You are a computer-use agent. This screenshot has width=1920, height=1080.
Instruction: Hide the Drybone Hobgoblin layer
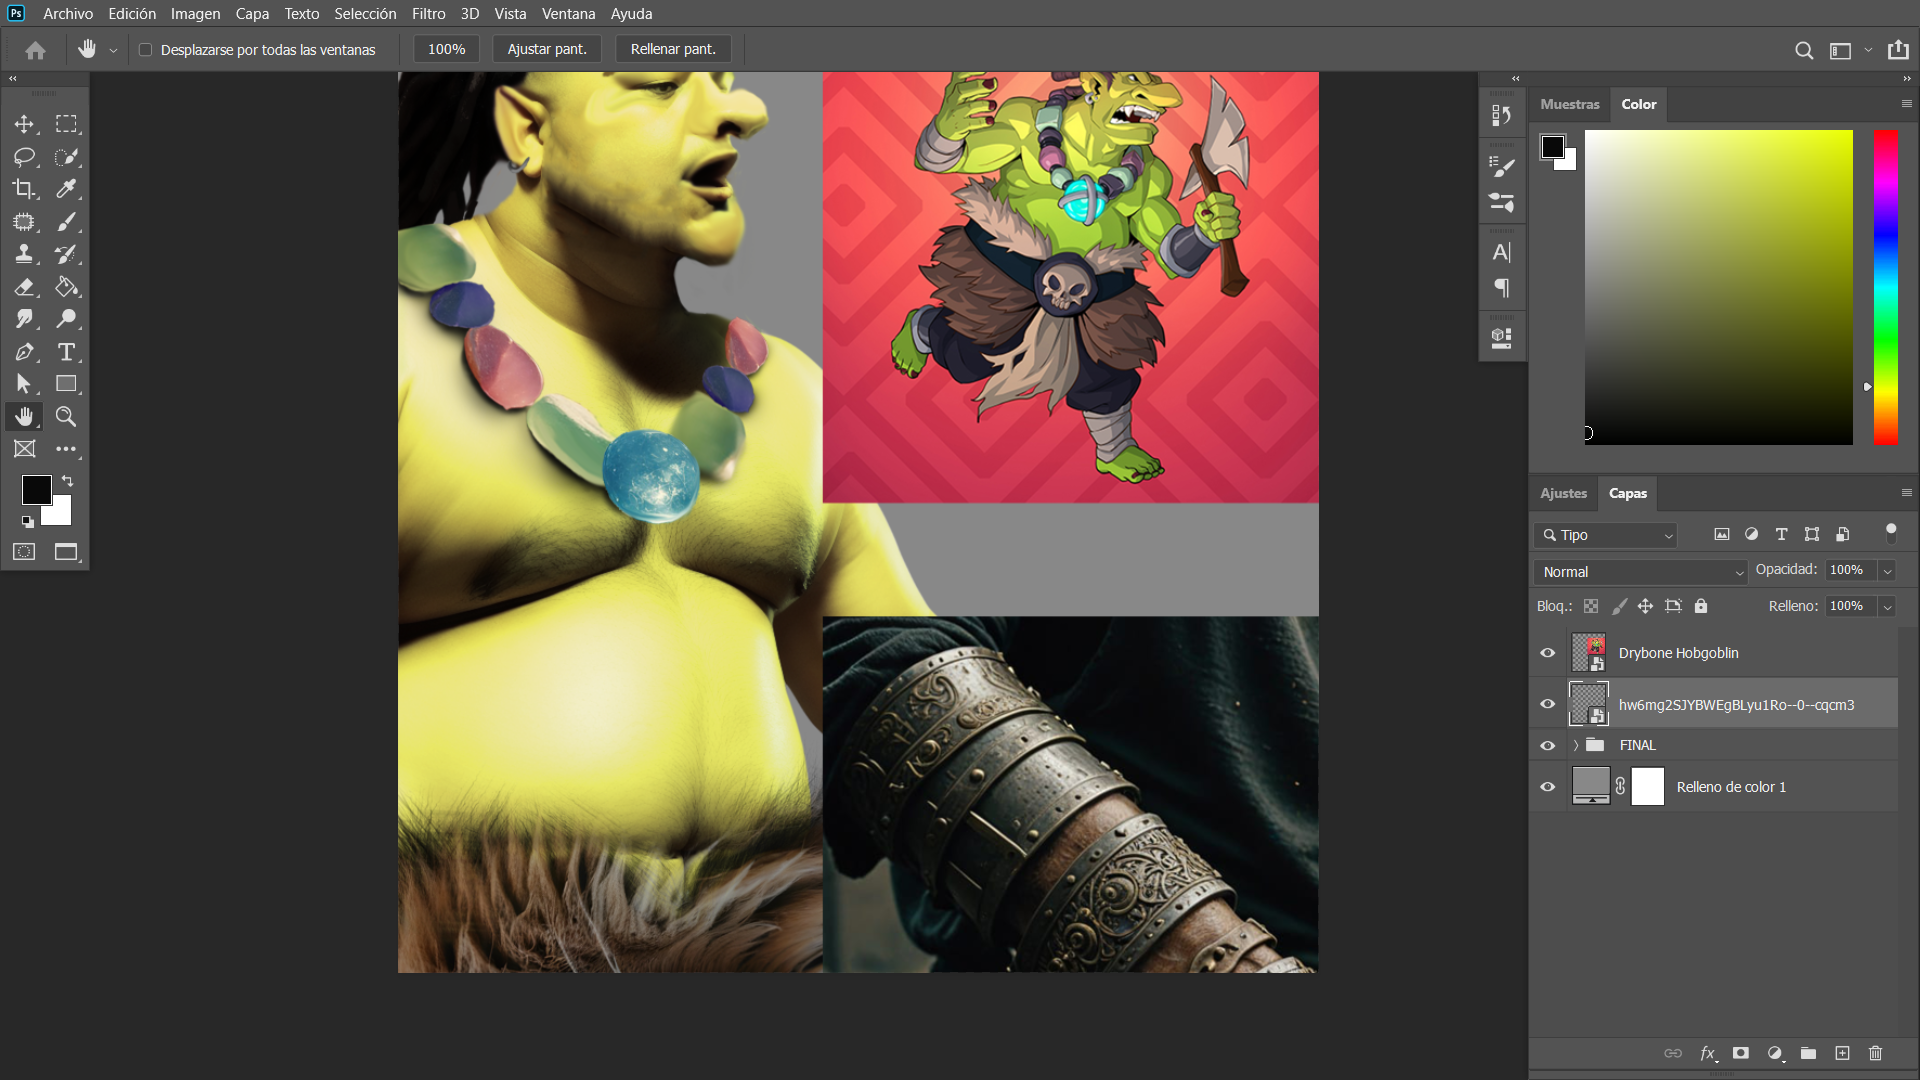(x=1547, y=653)
